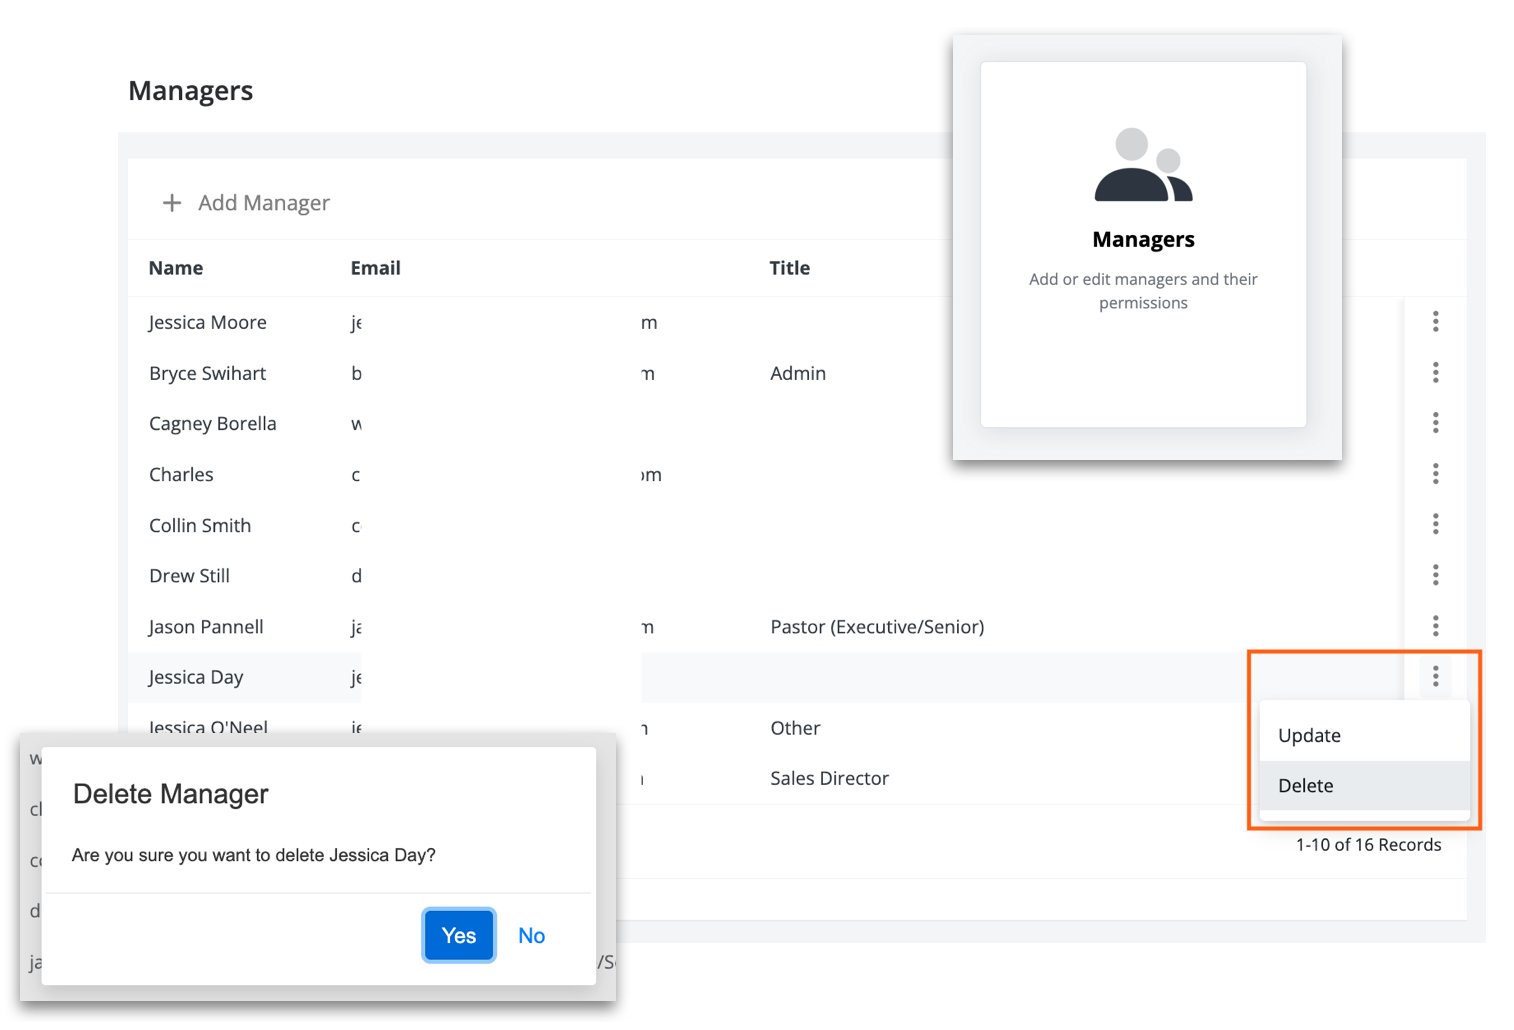The image size is (1514, 1030).
Task: Click the Bryce Swihart name cell
Action: (x=207, y=374)
